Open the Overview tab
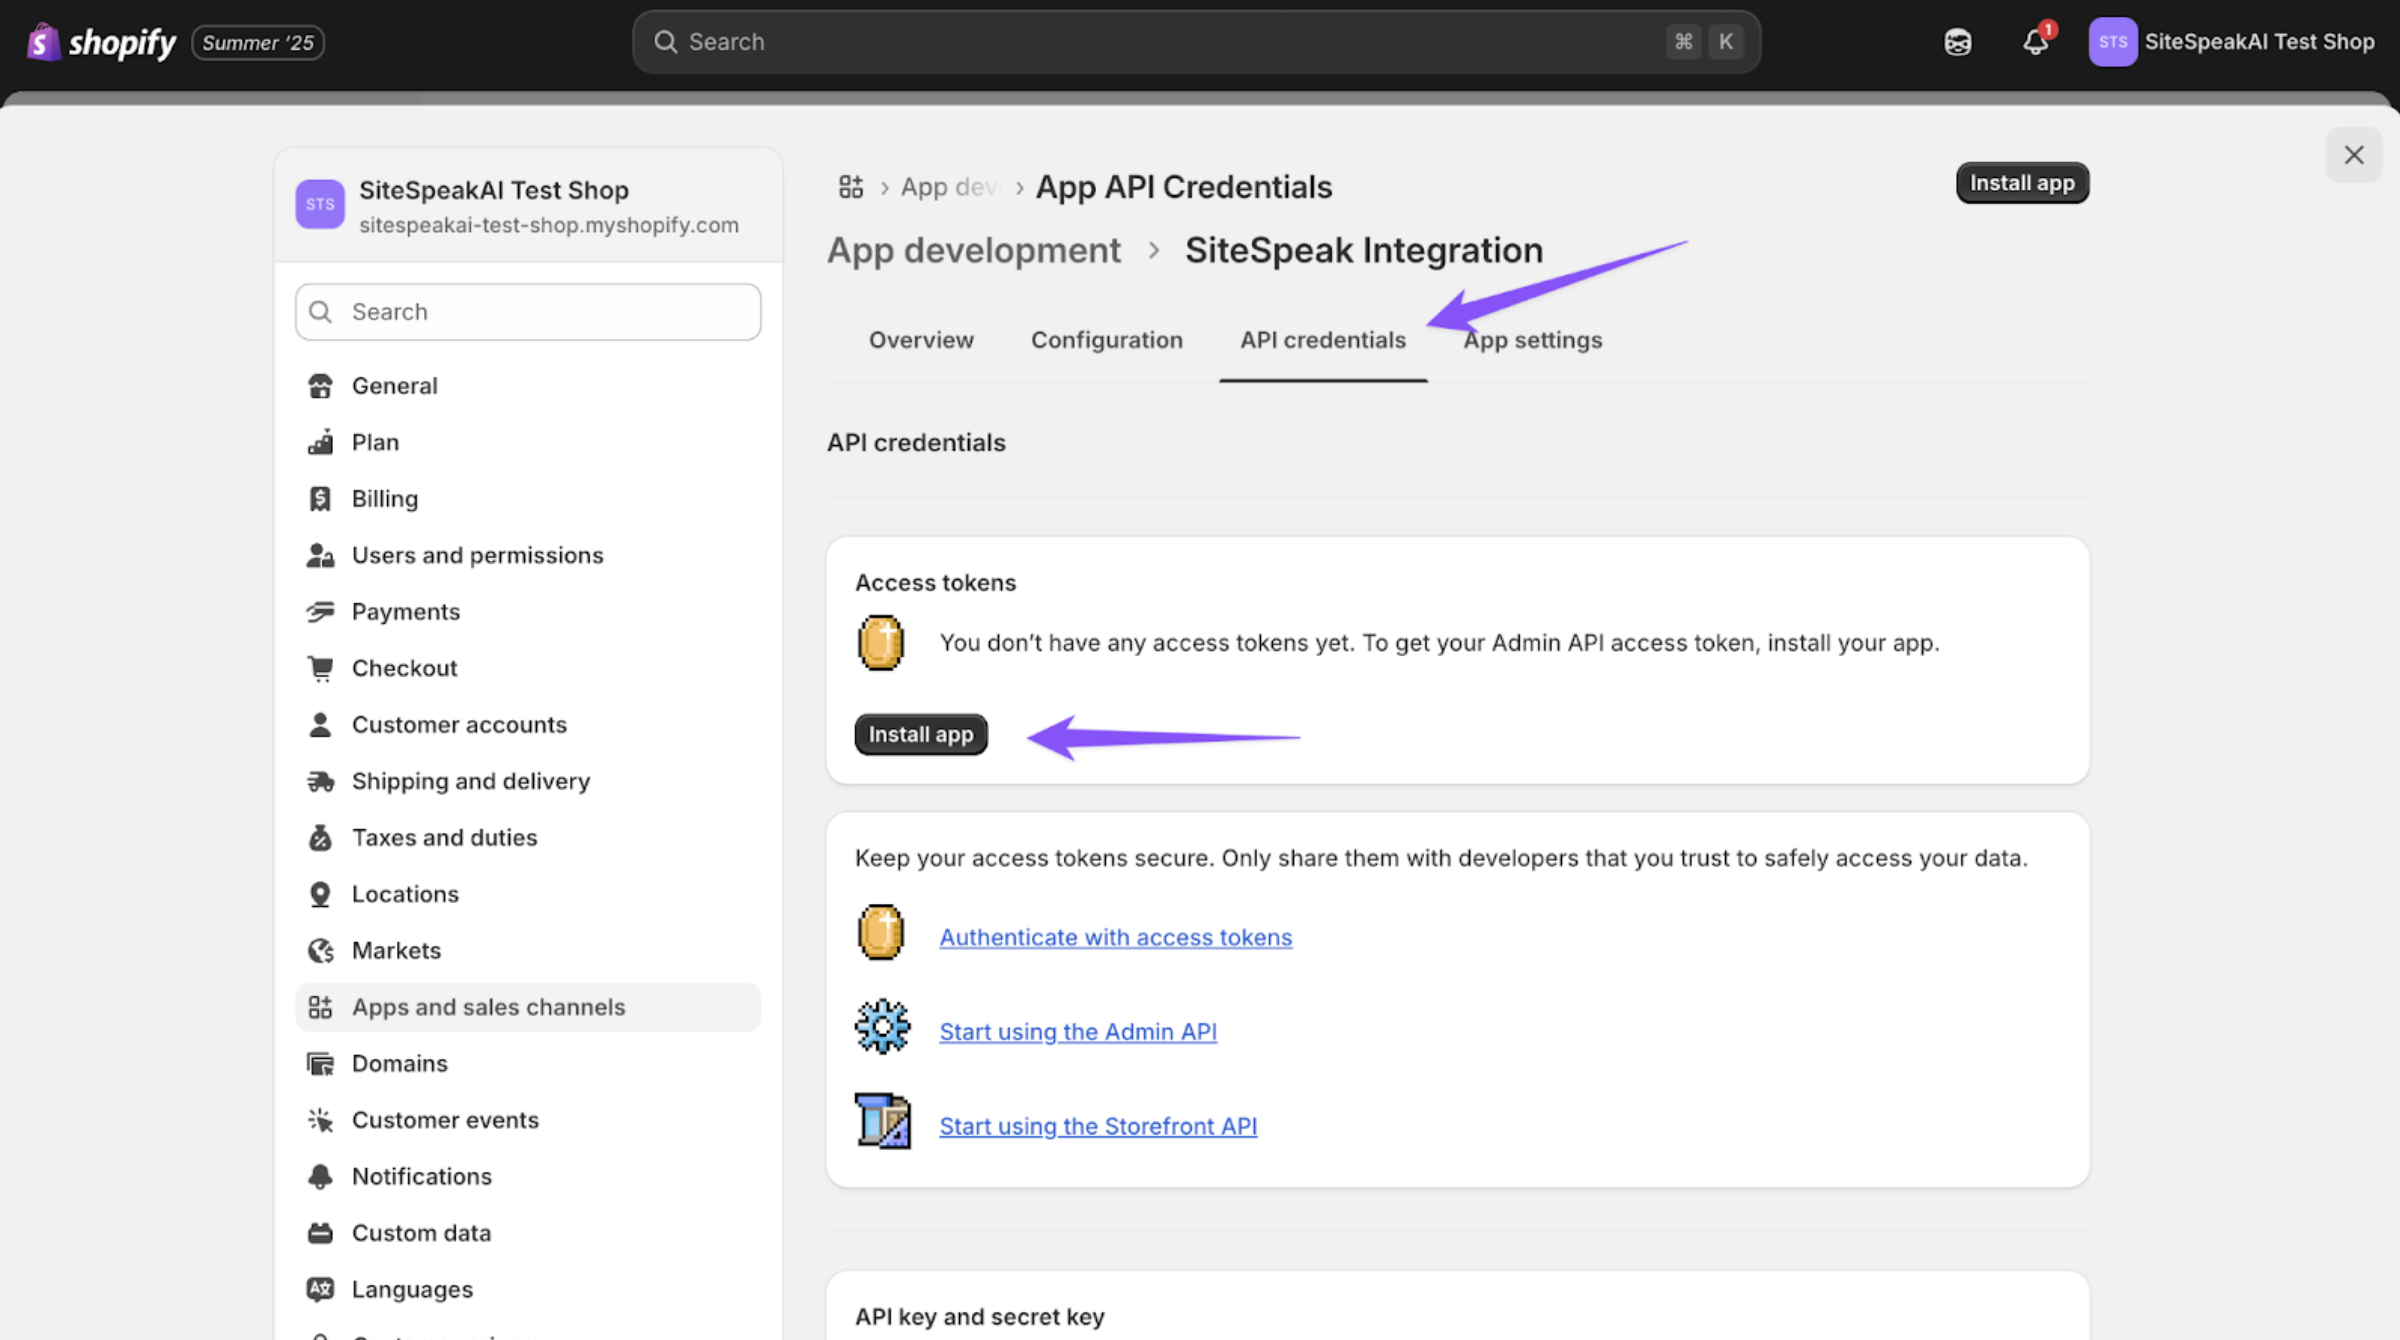The image size is (2400, 1340). pyautogui.click(x=920, y=340)
